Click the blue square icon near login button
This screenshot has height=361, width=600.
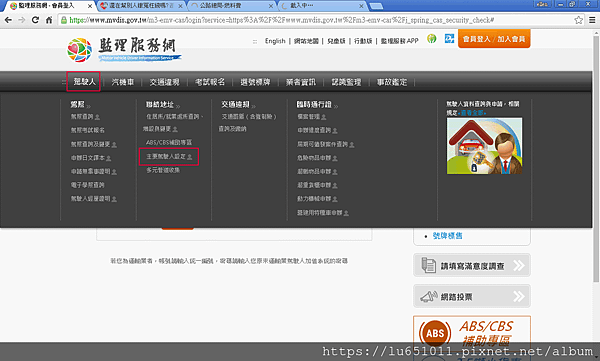[449, 39]
